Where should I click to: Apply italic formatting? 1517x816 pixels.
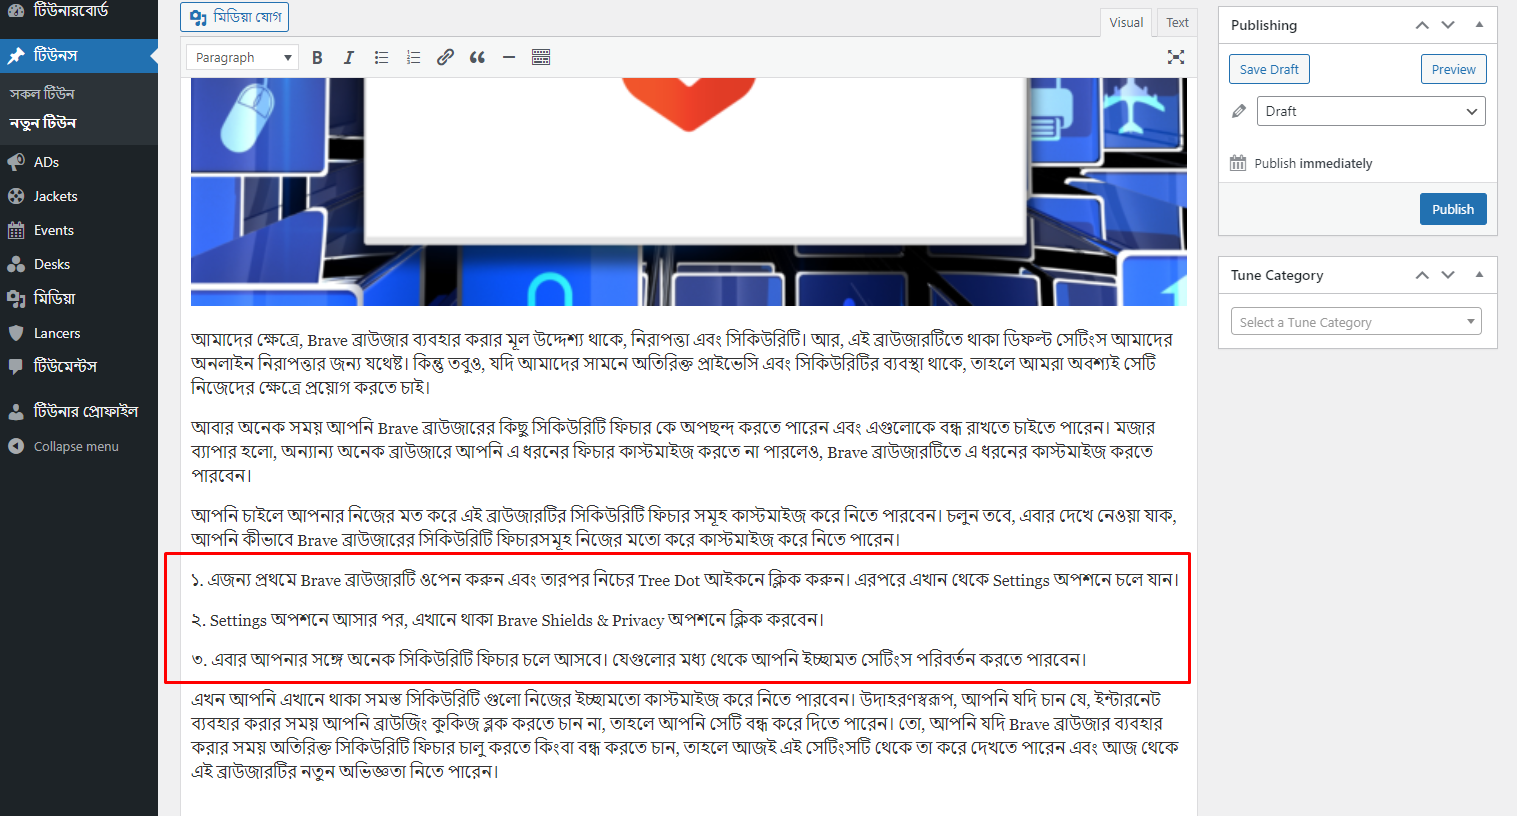[349, 57]
